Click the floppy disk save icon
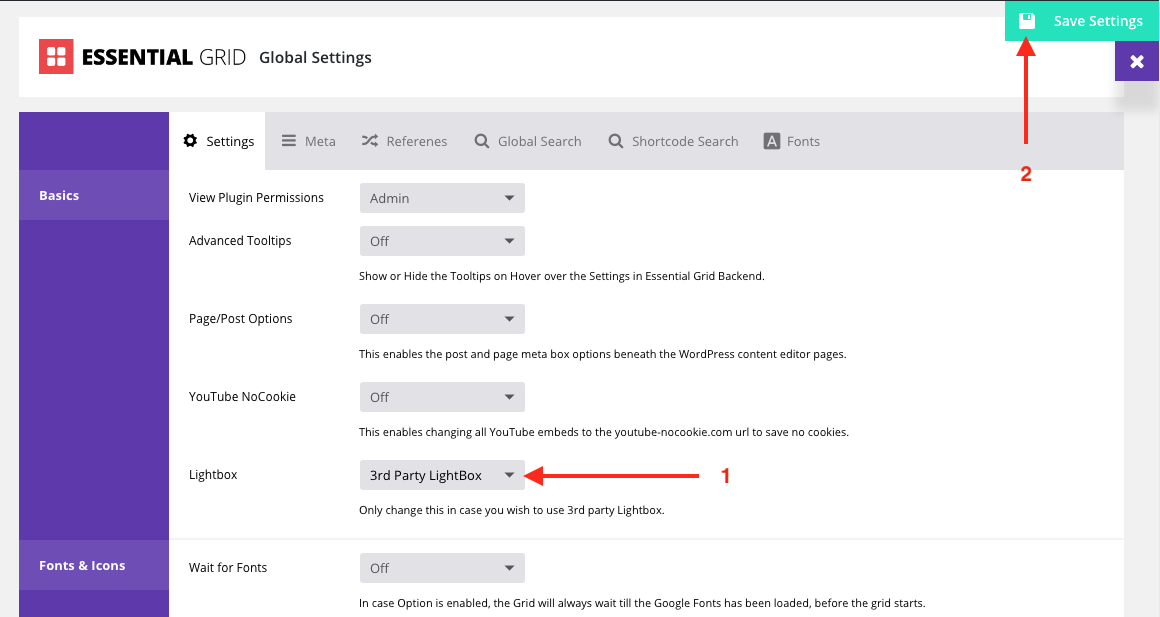 point(1027,21)
